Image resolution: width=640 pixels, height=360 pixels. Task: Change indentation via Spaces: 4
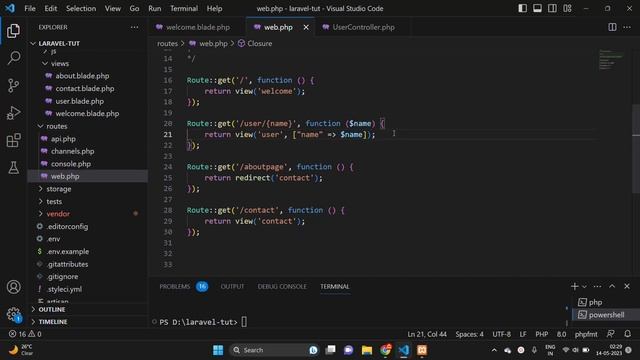[x=469, y=334]
